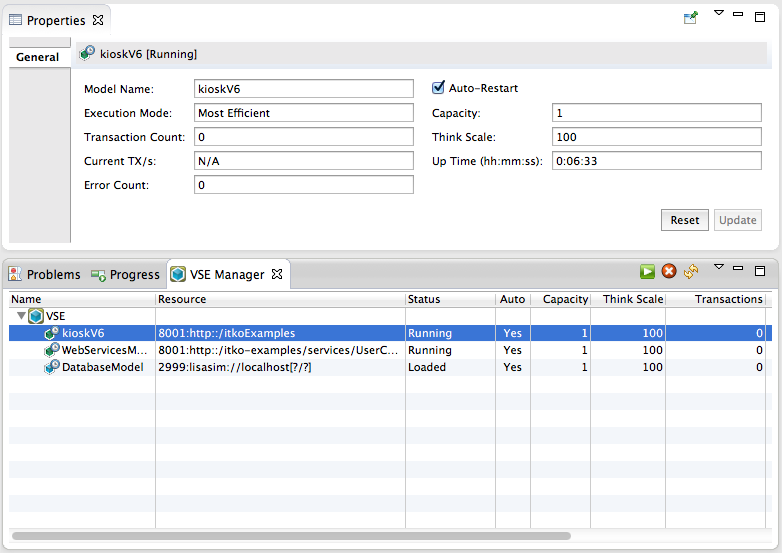782x553 pixels.
Task: Collapse the VSE tree node
Action: coord(21,316)
